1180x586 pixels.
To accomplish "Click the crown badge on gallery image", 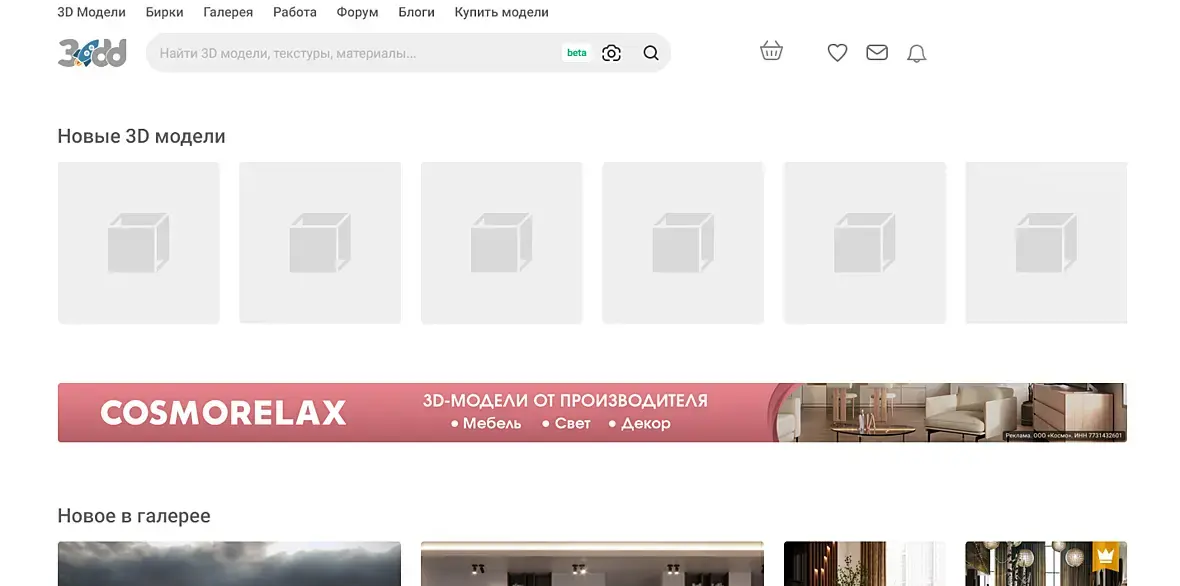I will 1105,557.
